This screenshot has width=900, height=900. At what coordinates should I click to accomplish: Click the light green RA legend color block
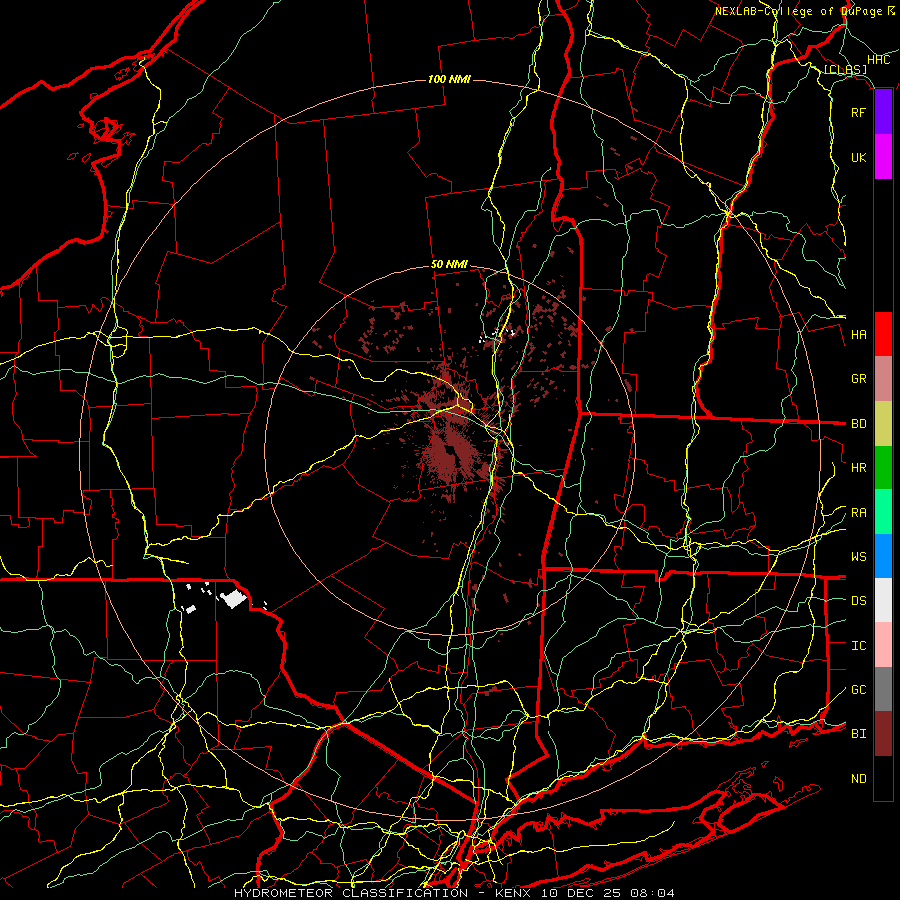click(883, 512)
